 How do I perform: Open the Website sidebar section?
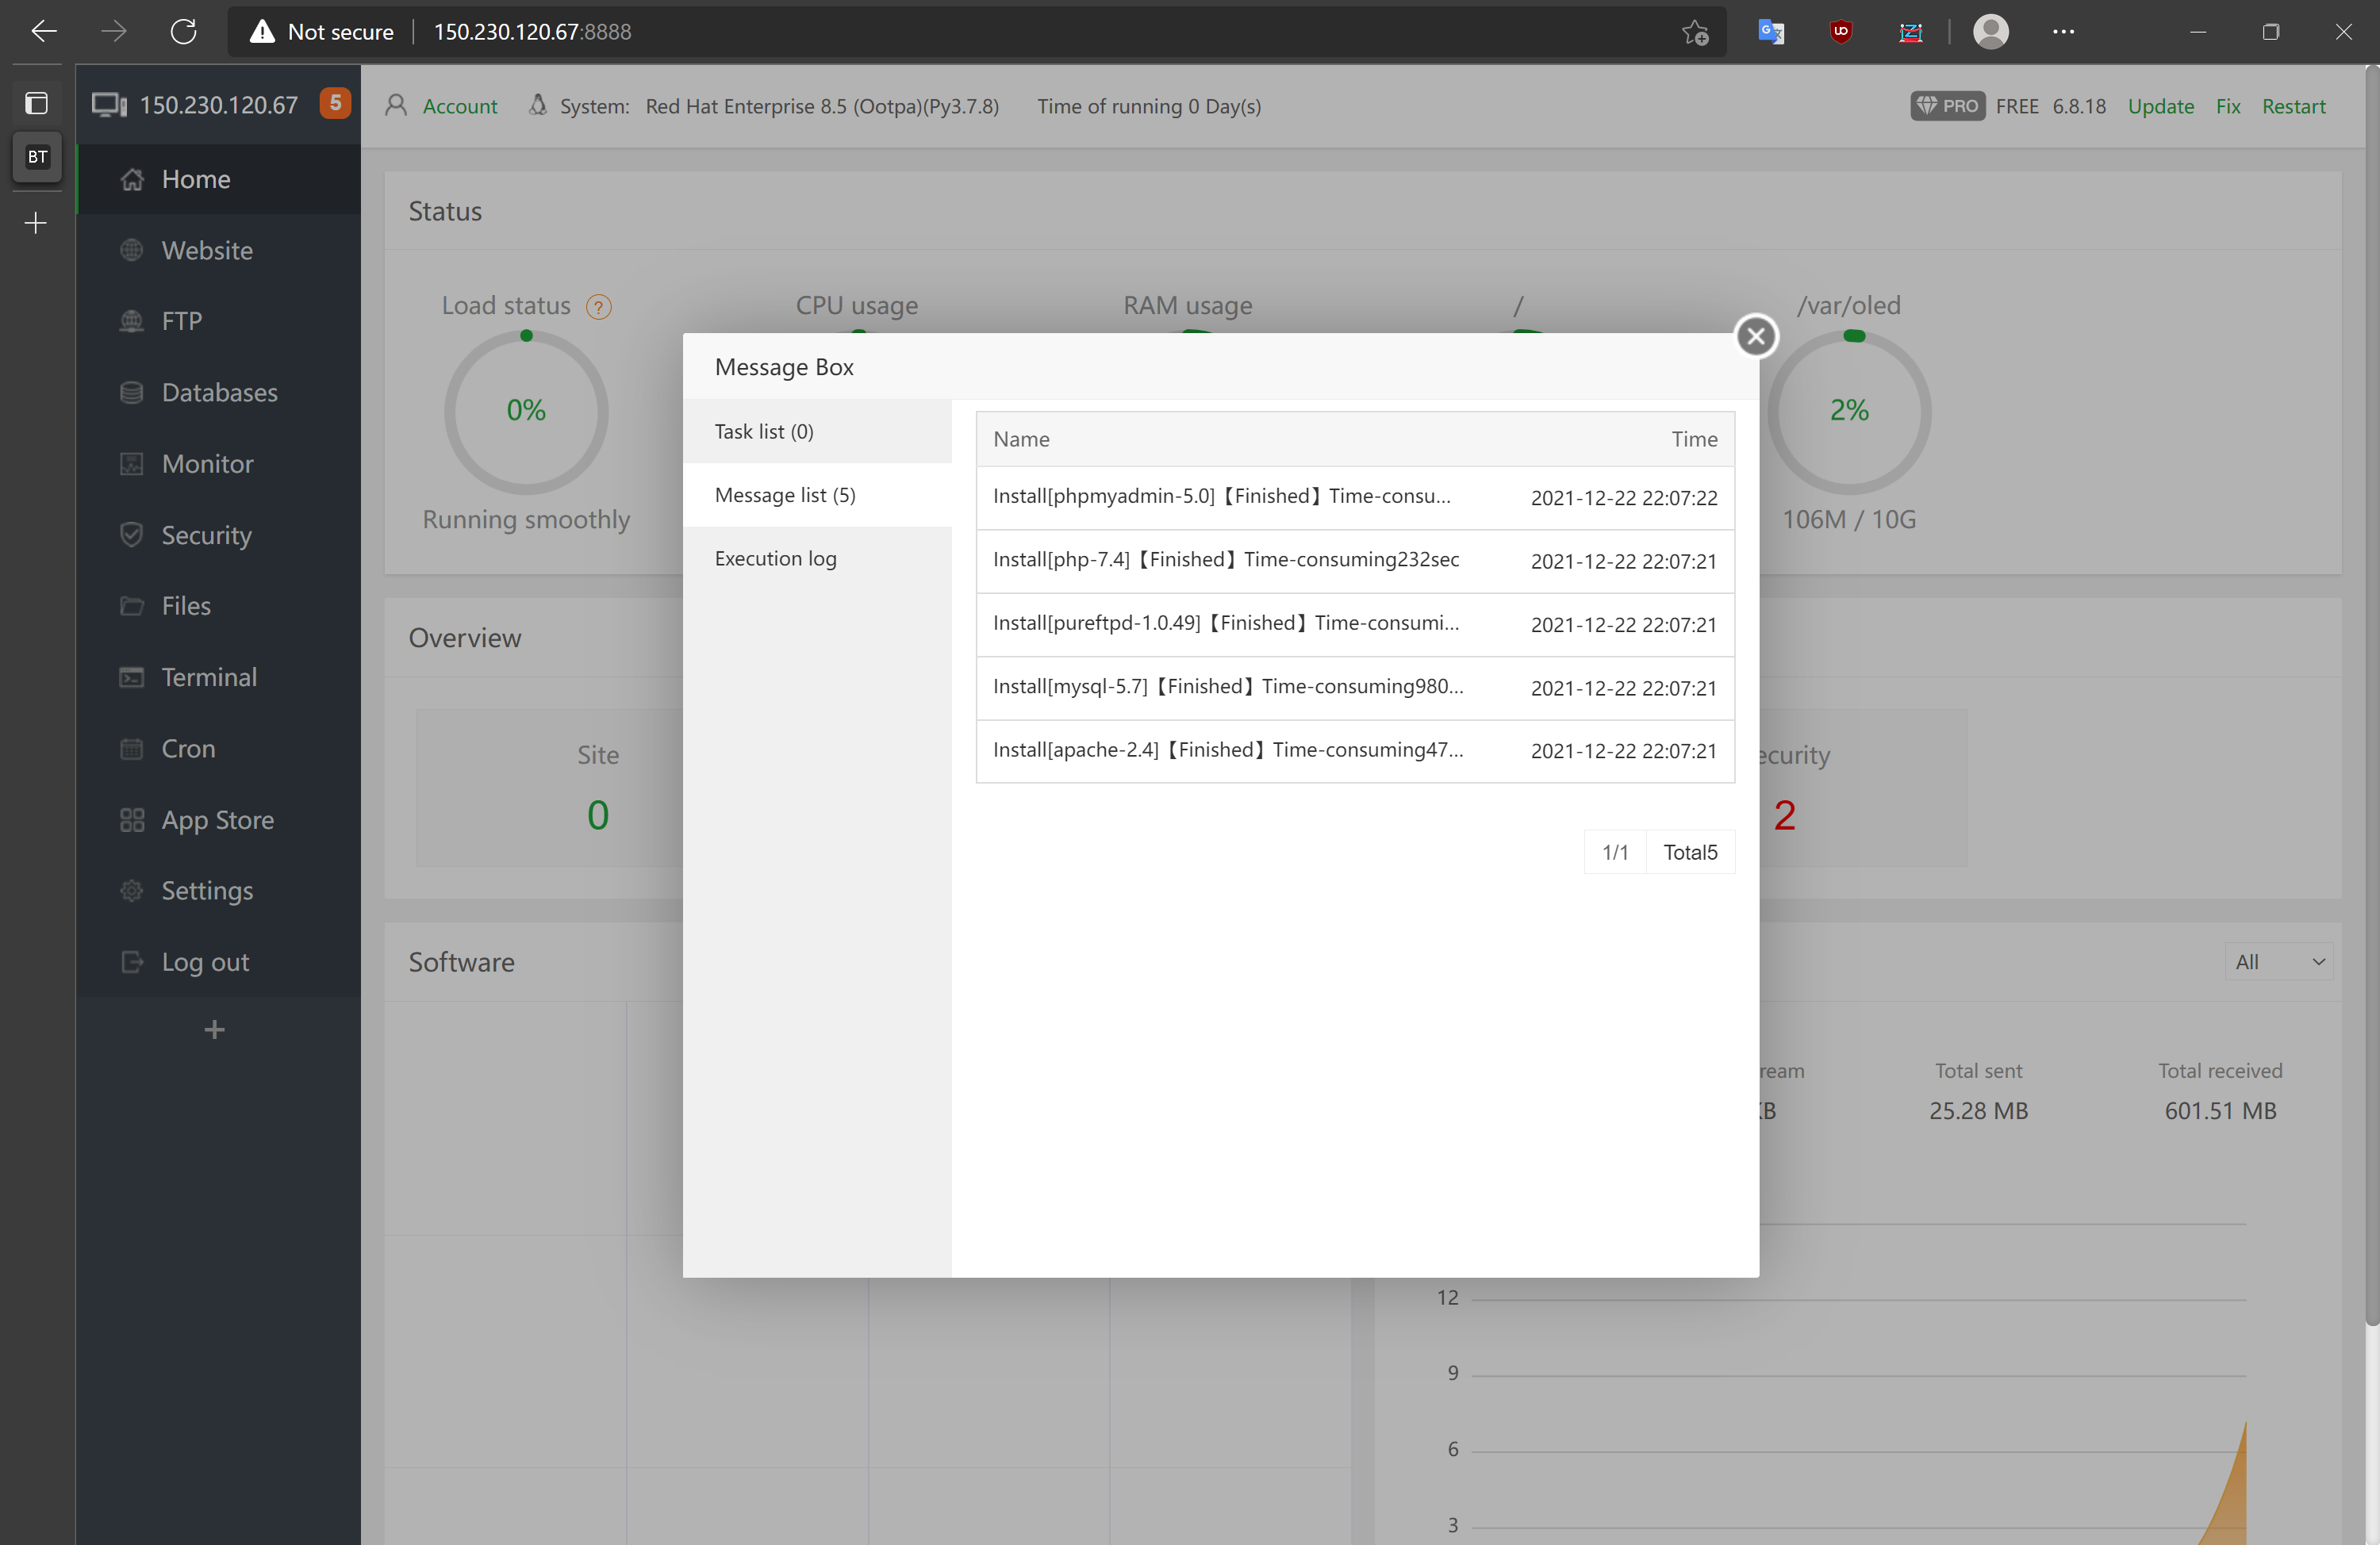coord(207,250)
